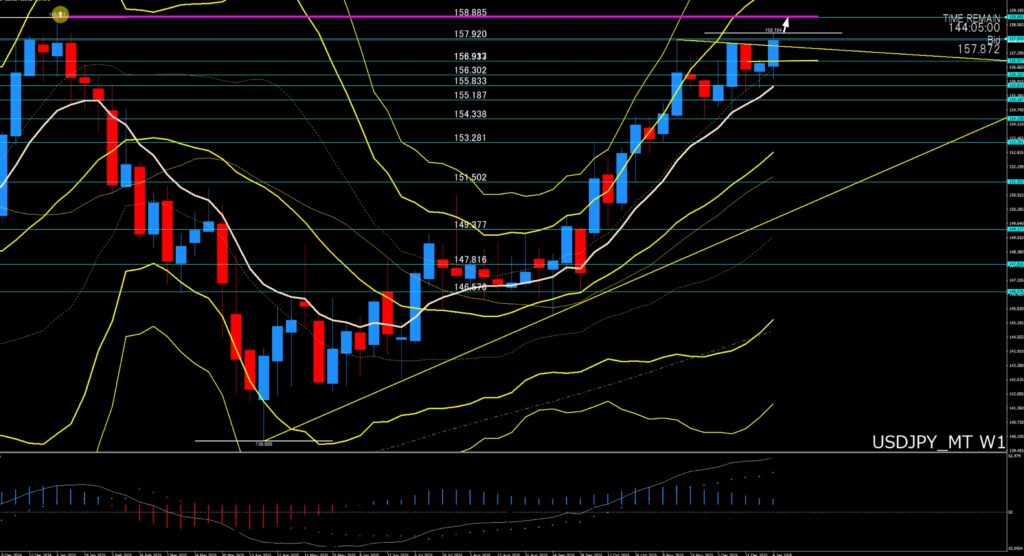Image resolution: width=1024 pixels, height=556 pixels.
Task: Click the right-side price scale axis
Action: click(x=1013, y=250)
